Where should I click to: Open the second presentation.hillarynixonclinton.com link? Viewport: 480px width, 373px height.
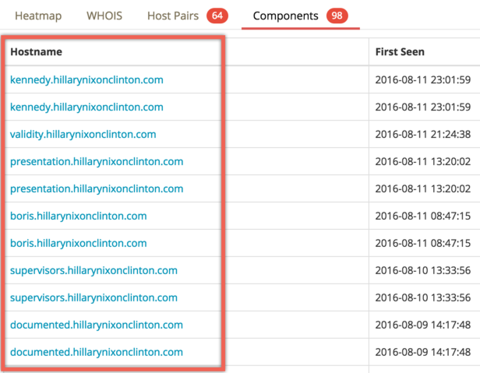coord(97,189)
